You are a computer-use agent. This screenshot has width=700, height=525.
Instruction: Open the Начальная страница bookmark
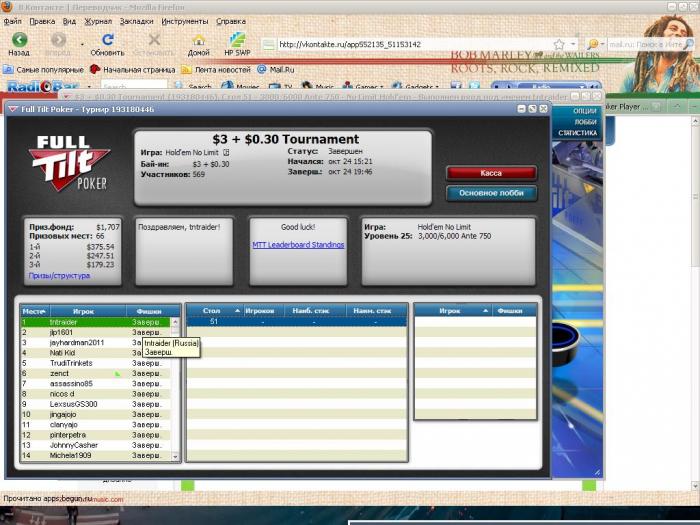pos(132,70)
